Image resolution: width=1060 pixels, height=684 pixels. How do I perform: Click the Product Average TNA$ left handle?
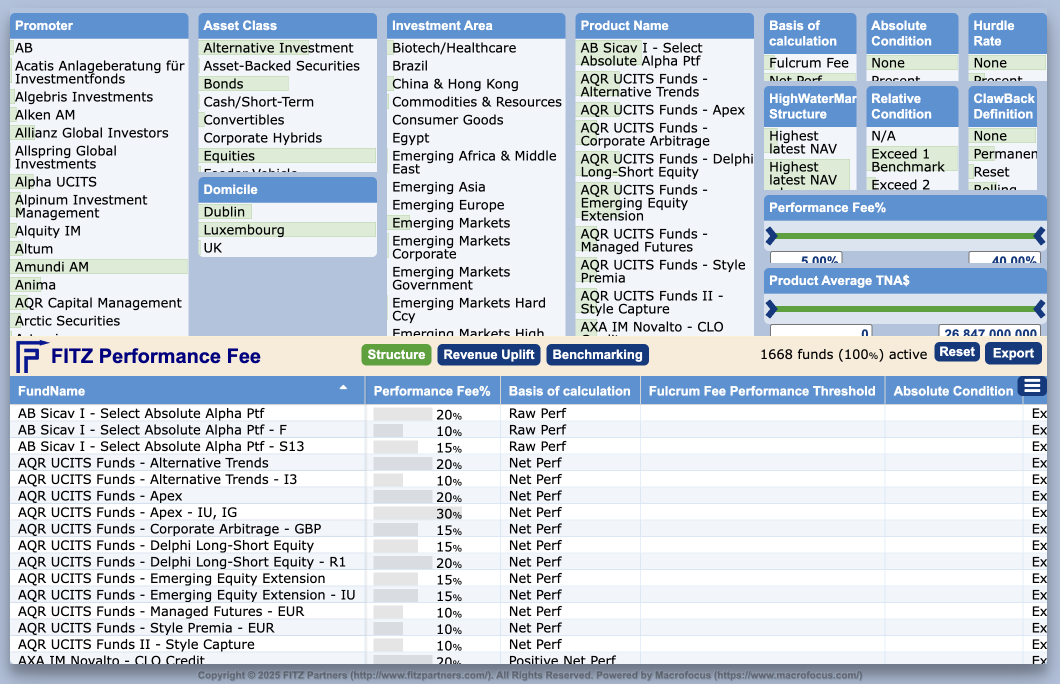(771, 309)
